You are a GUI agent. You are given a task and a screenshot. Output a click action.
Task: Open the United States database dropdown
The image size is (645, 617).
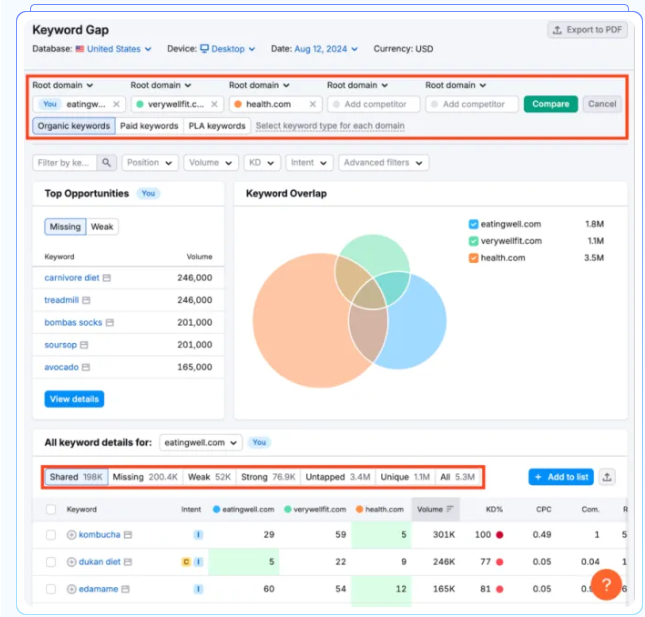tap(114, 49)
